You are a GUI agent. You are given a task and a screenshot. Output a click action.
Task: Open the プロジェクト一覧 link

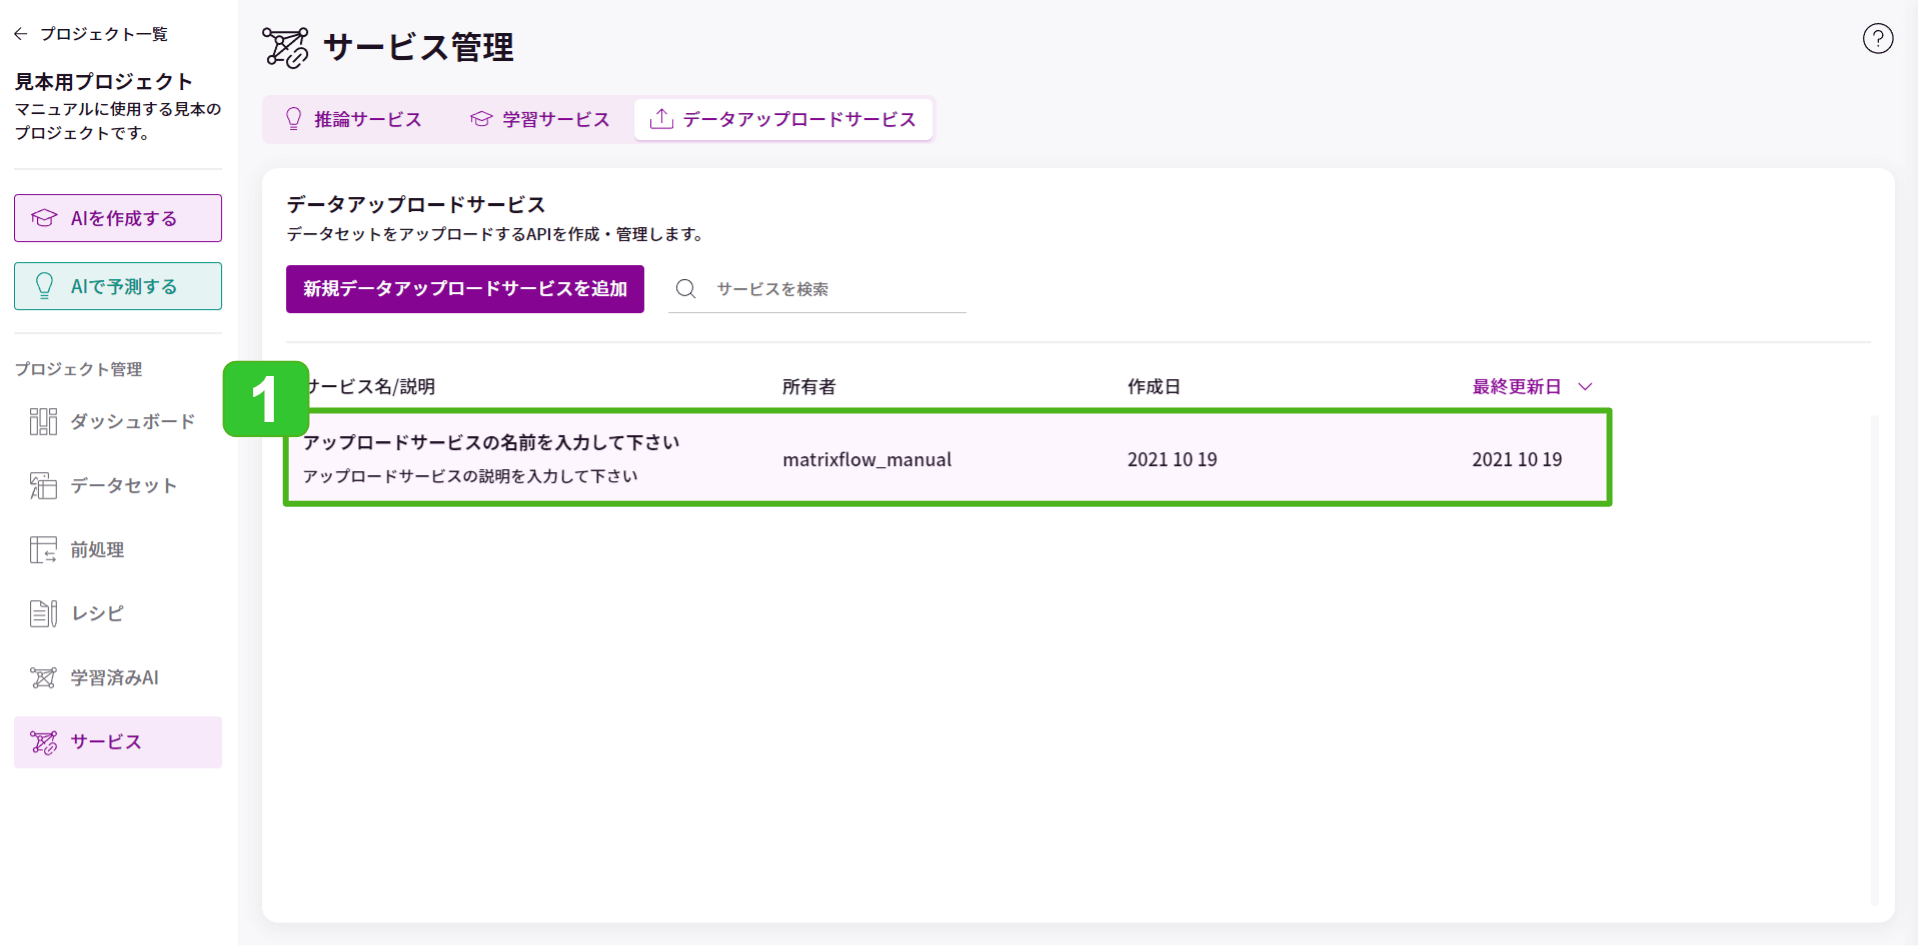pyautogui.click(x=104, y=34)
